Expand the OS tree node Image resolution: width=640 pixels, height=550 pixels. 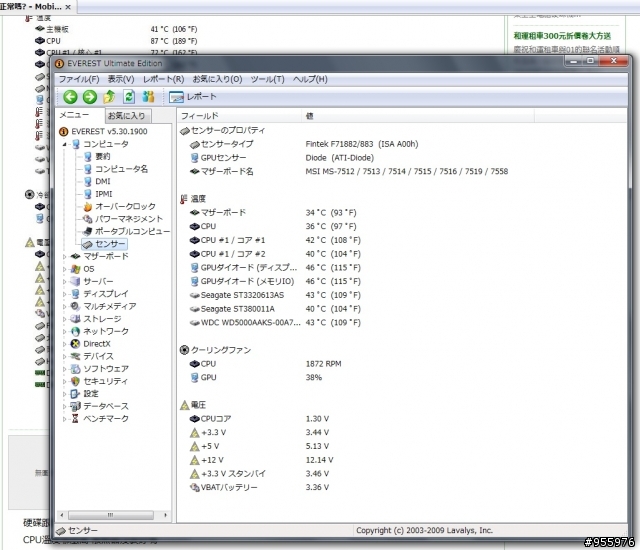[x=64, y=269]
